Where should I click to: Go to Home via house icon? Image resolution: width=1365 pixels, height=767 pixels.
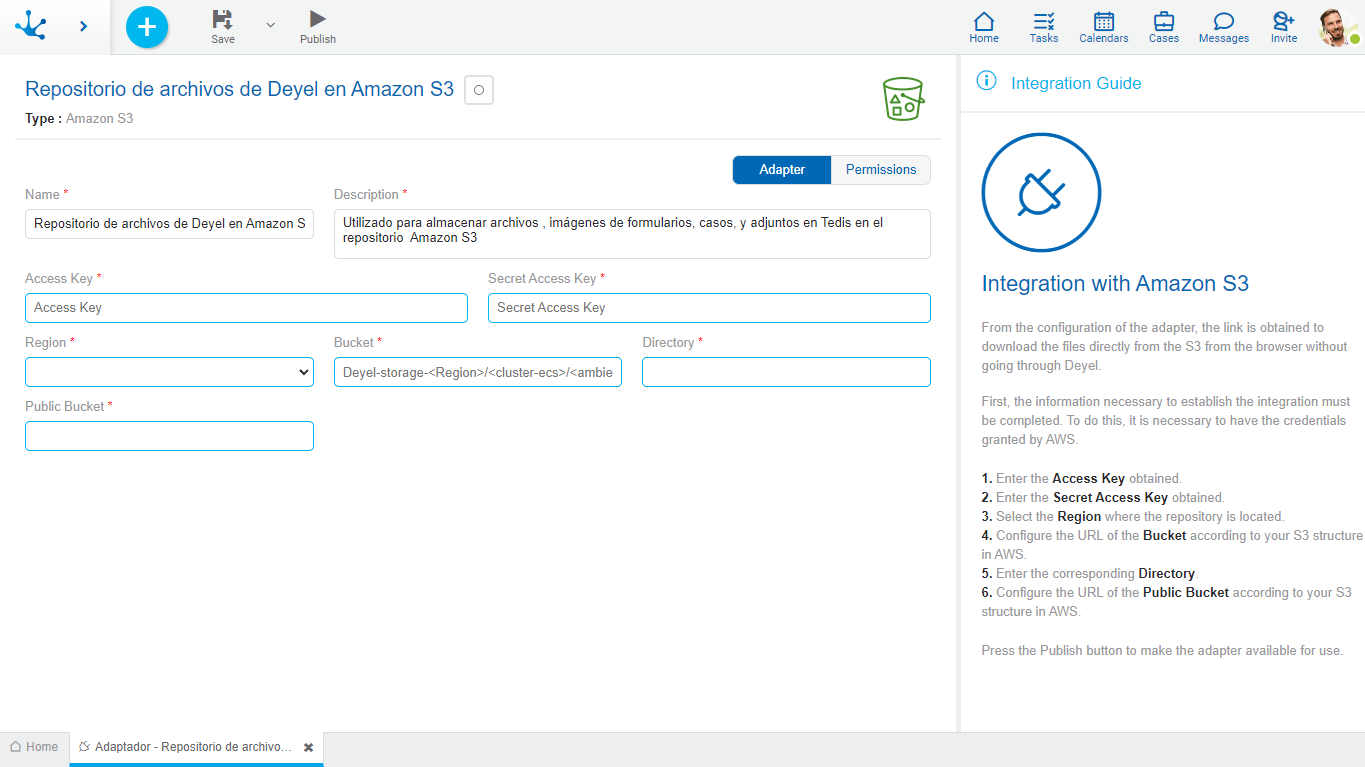[x=984, y=22]
